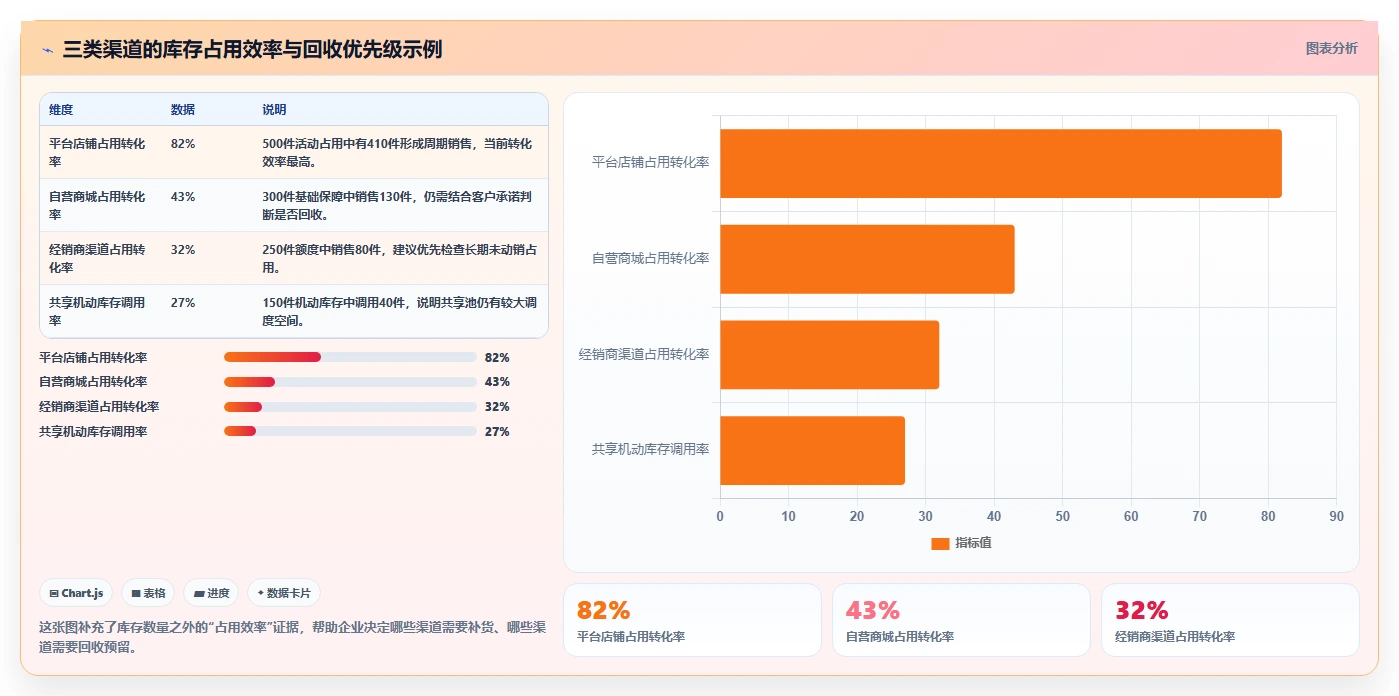Click the 指标值 legend text
This screenshot has width=1399, height=696.
coord(973,543)
